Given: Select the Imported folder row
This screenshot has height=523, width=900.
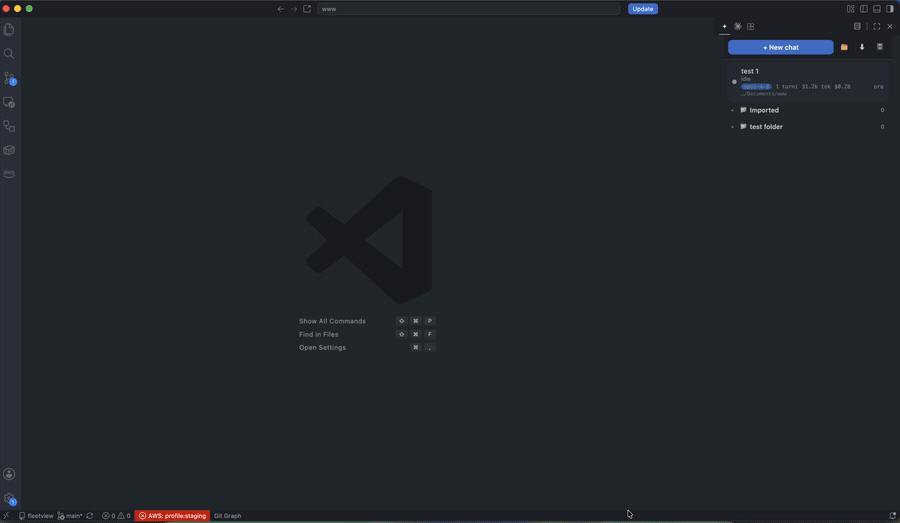Looking at the screenshot, I should [808, 110].
